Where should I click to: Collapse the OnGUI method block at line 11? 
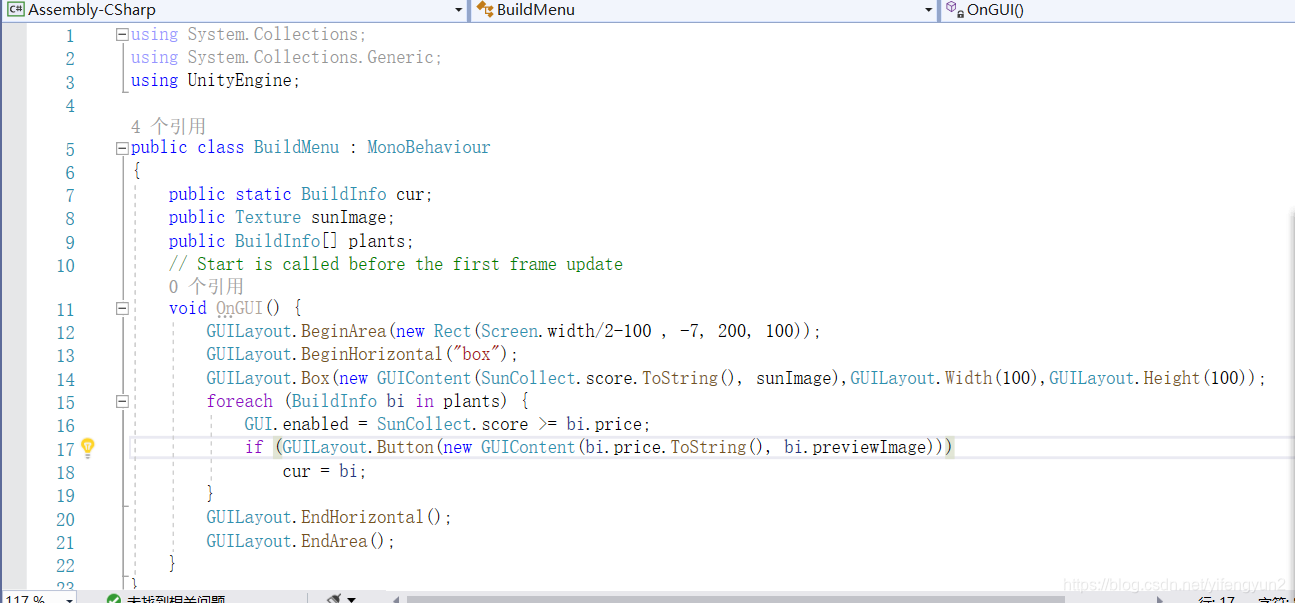[122, 308]
